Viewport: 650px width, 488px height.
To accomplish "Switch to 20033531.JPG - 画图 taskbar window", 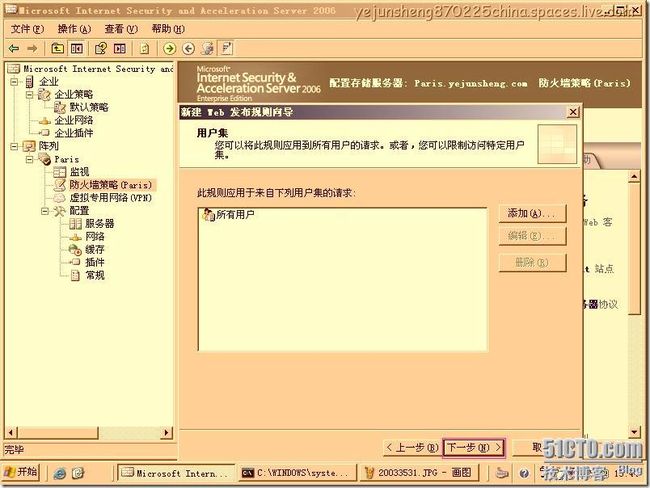I will pos(420,473).
